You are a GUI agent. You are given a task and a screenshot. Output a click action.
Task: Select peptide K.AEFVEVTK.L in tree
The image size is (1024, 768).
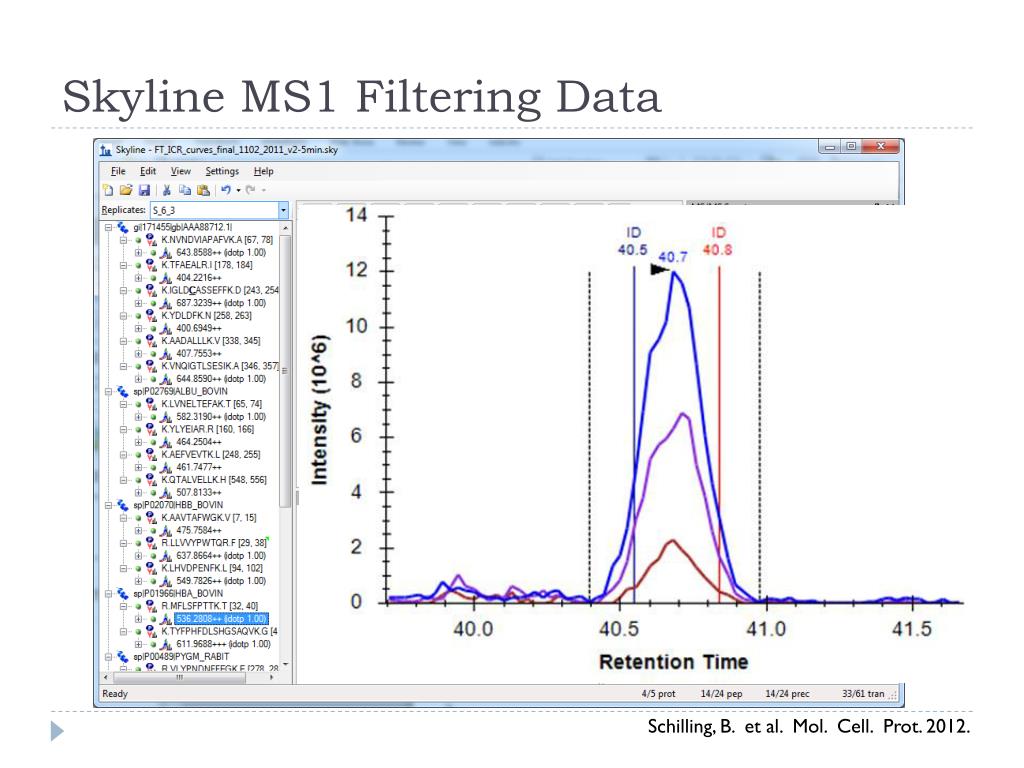(x=210, y=455)
